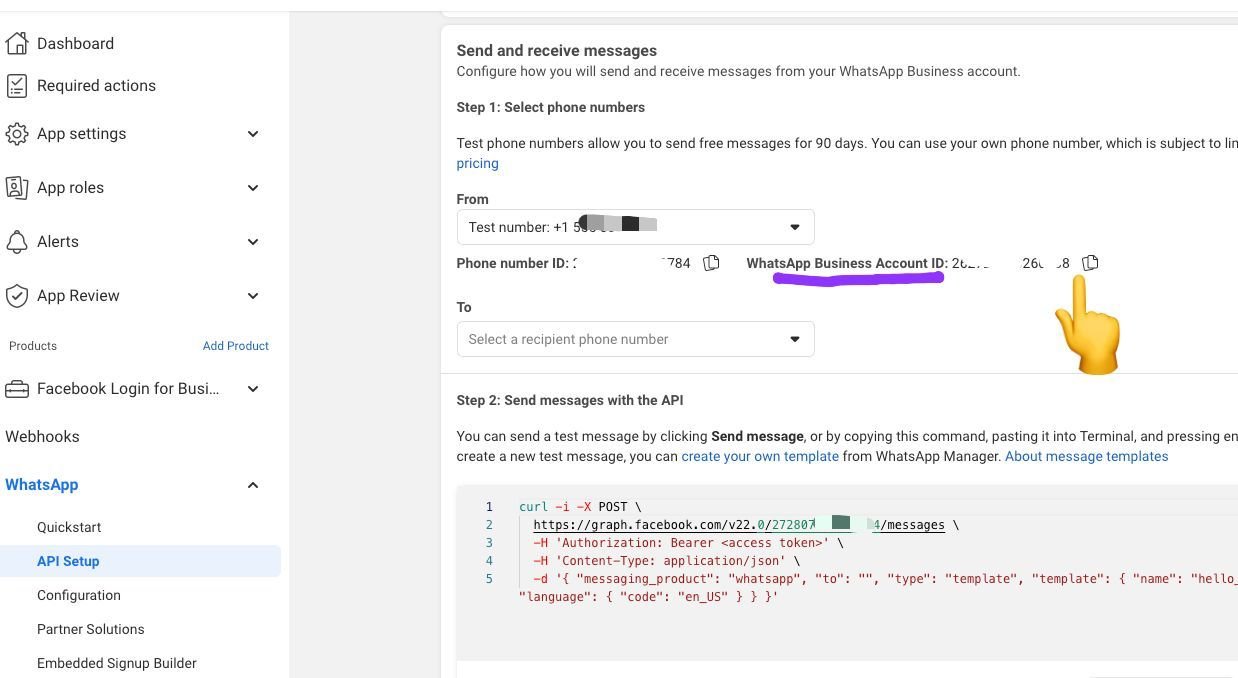Open App roles in the sidebar
The image size is (1238, 678).
coord(70,187)
